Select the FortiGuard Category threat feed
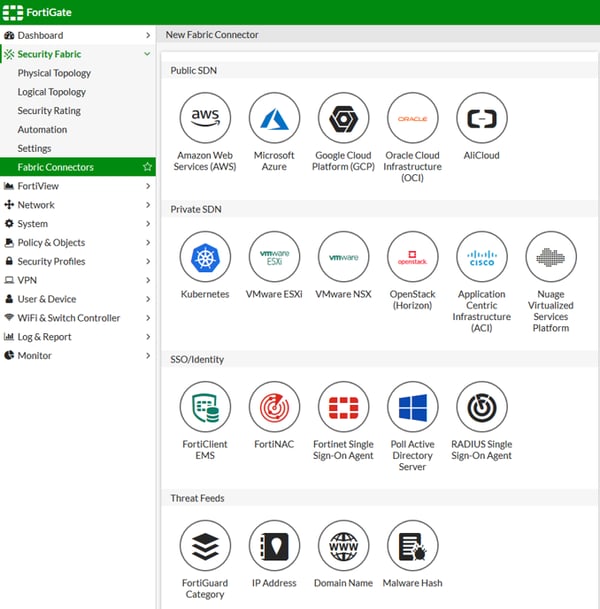 pos(205,546)
